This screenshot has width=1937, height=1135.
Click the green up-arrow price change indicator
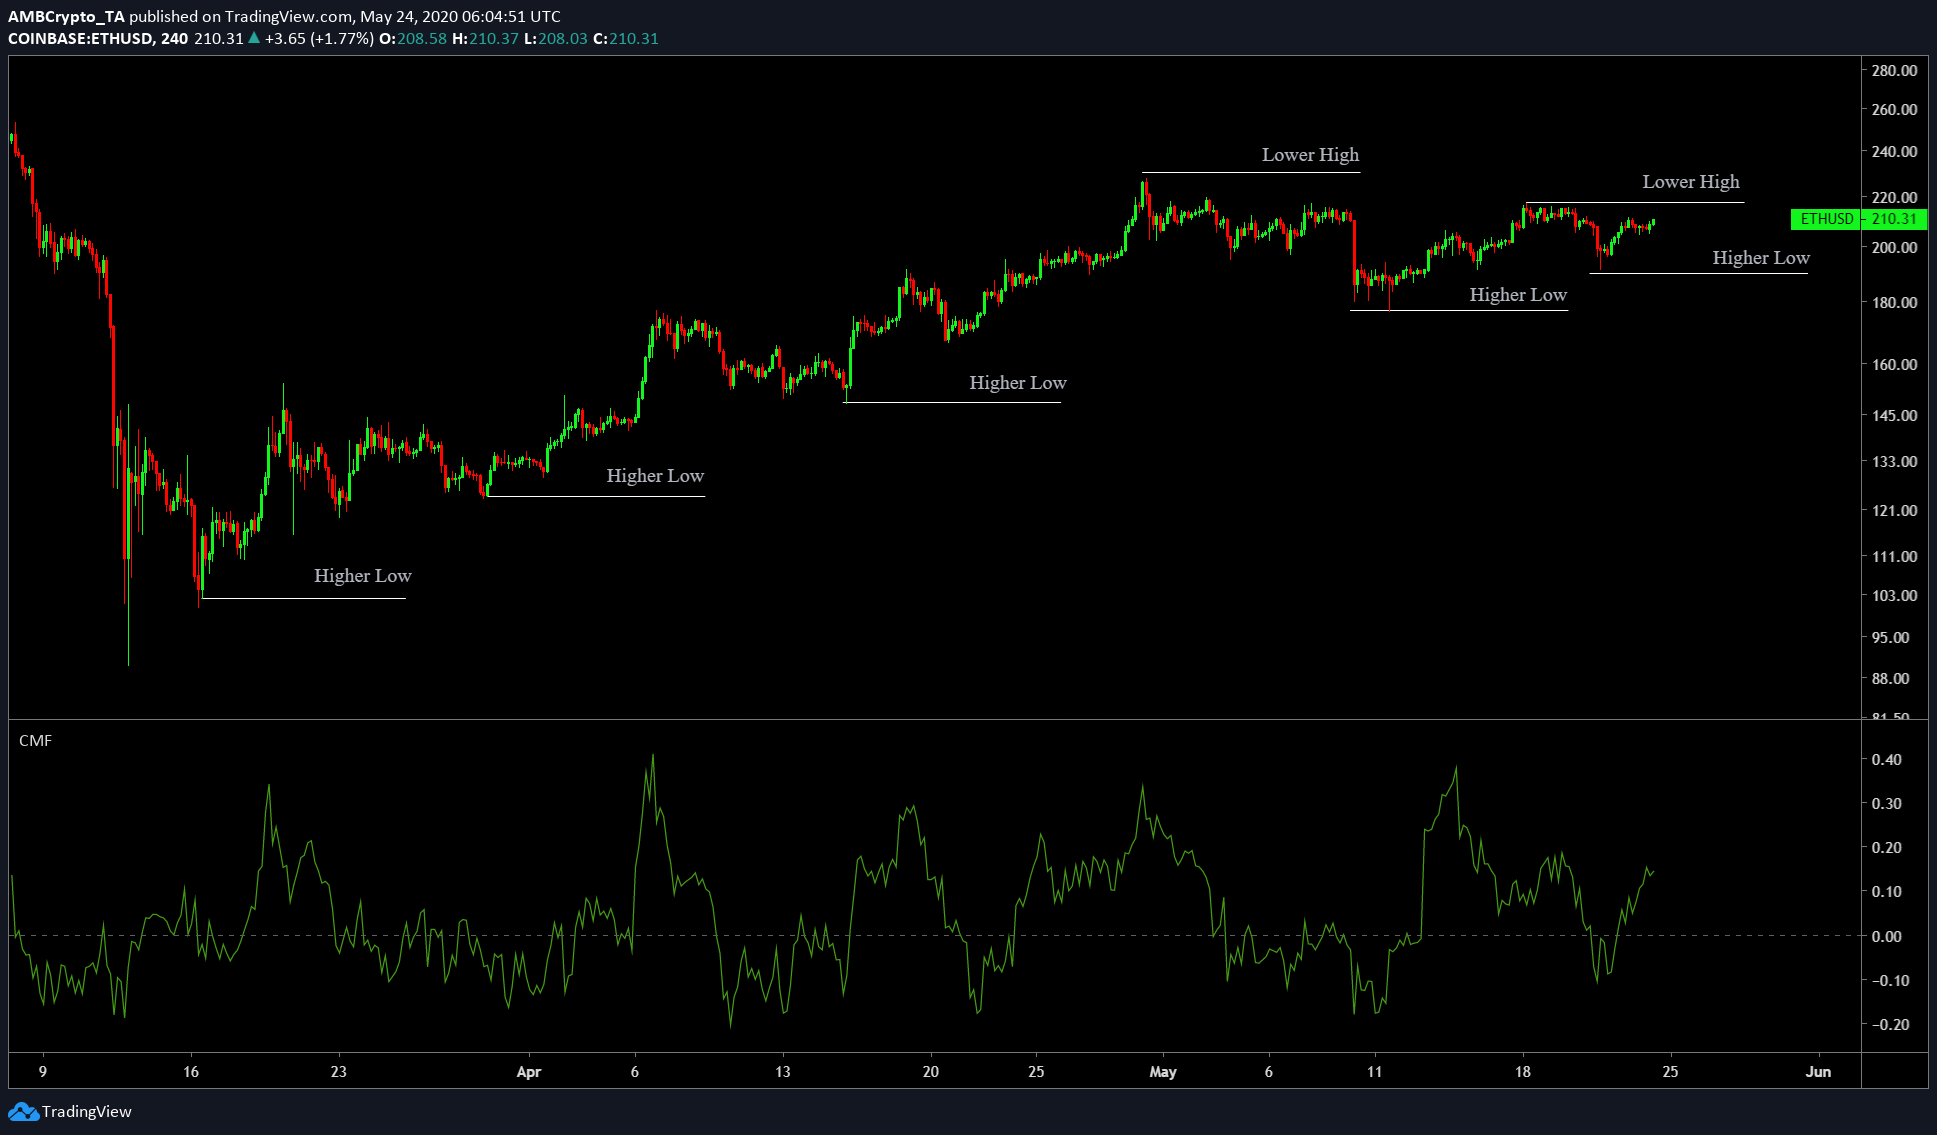pos(254,38)
